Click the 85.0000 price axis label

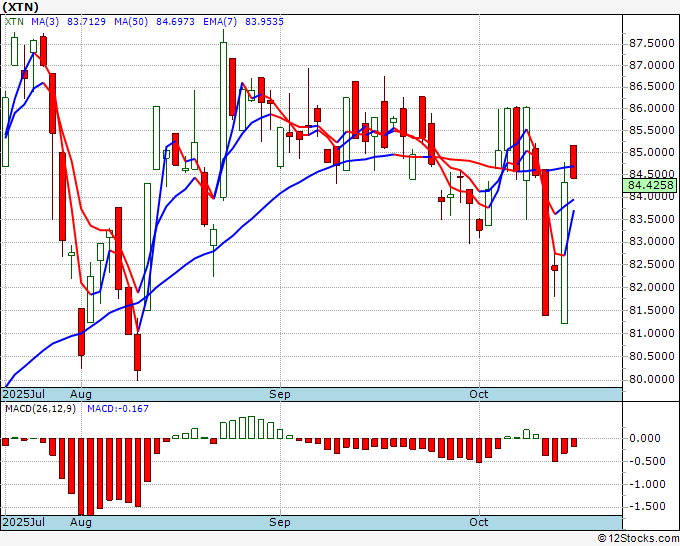pos(652,153)
